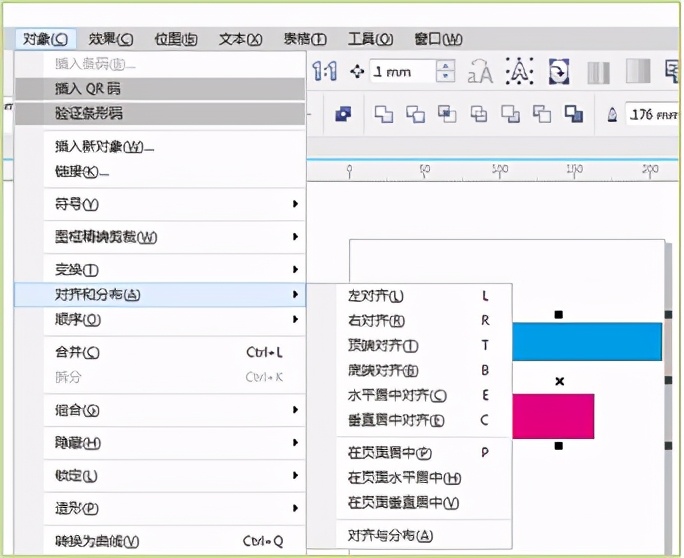Click the Front minus back icon
Screen dimensions: 684x558
pyautogui.click(x=510, y=114)
